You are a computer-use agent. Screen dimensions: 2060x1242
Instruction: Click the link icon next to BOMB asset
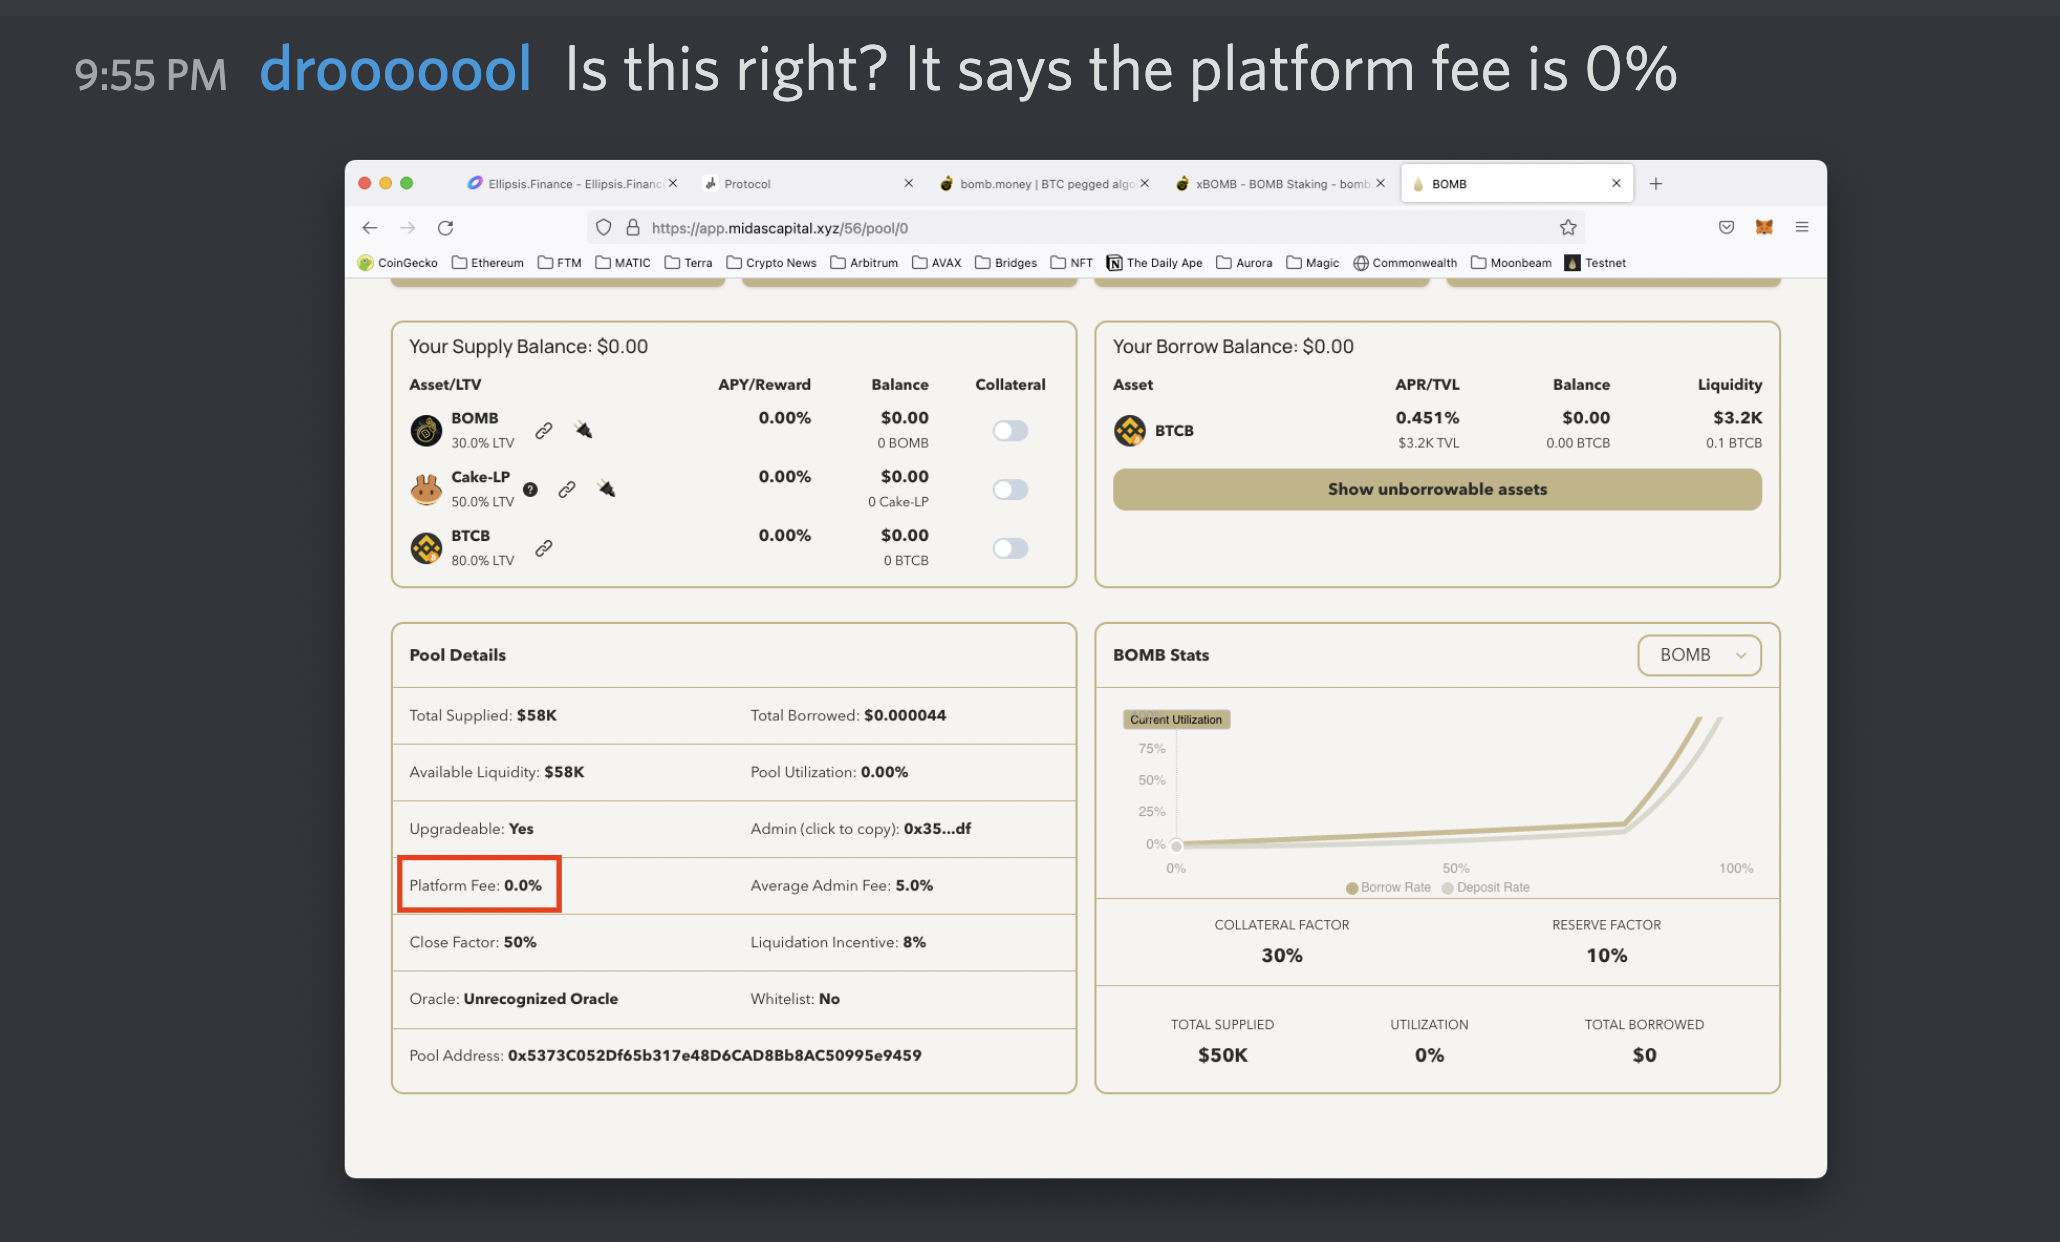544,430
